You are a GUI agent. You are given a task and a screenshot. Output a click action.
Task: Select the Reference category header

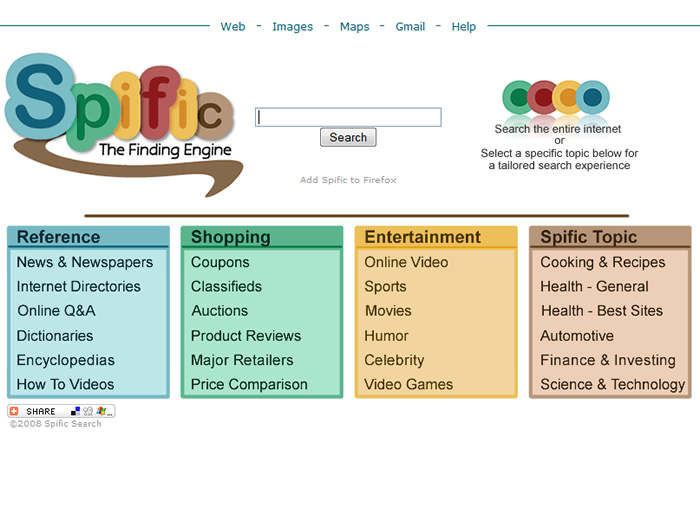pyautogui.click(x=58, y=237)
